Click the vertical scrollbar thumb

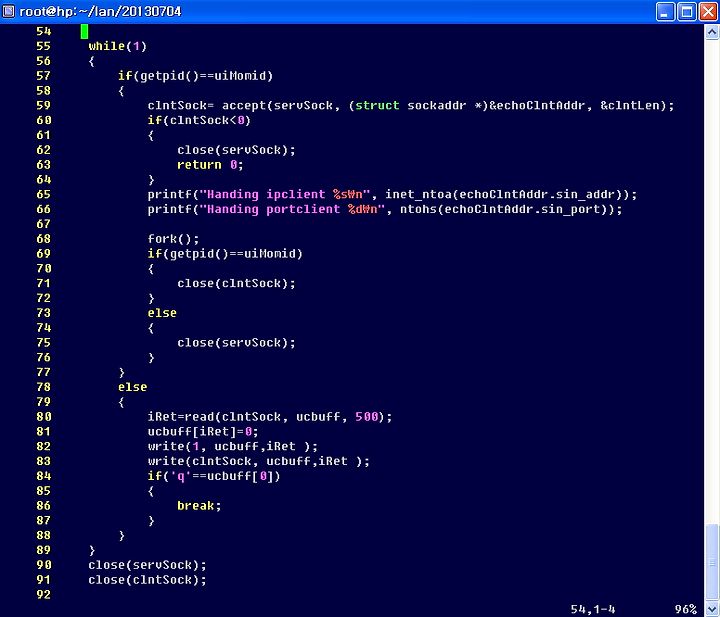(x=712, y=562)
